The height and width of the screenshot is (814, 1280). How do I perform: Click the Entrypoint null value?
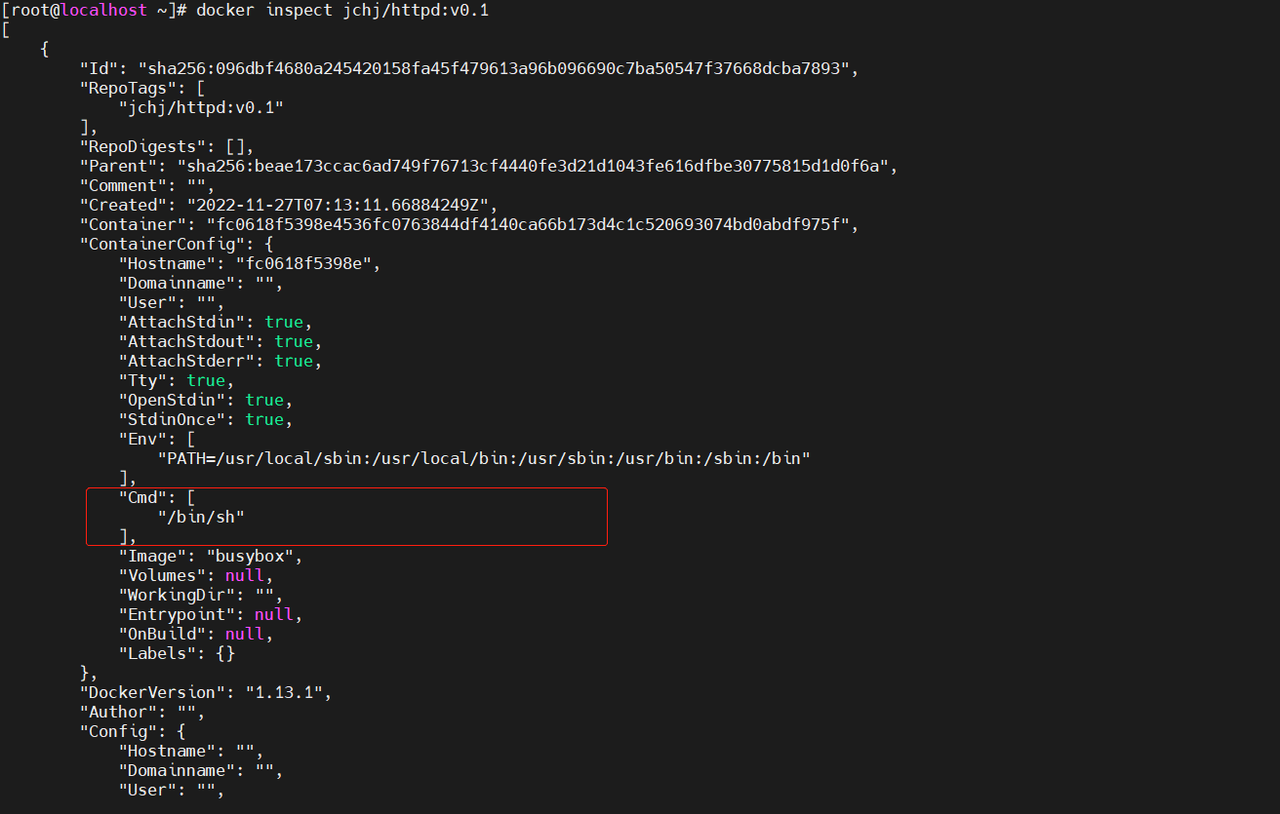coord(274,615)
